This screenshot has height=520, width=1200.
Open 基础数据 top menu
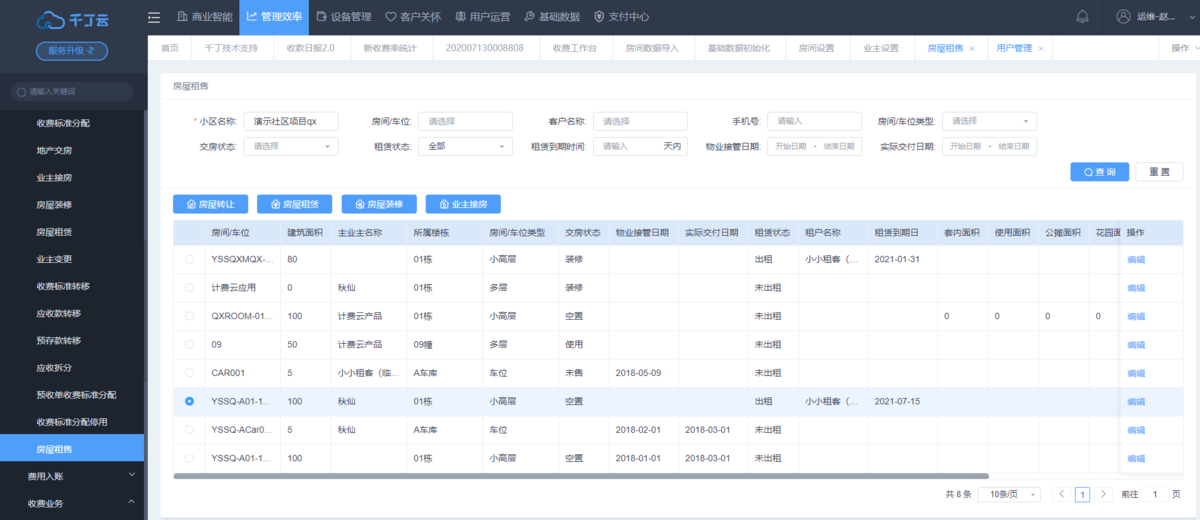pos(551,17)
